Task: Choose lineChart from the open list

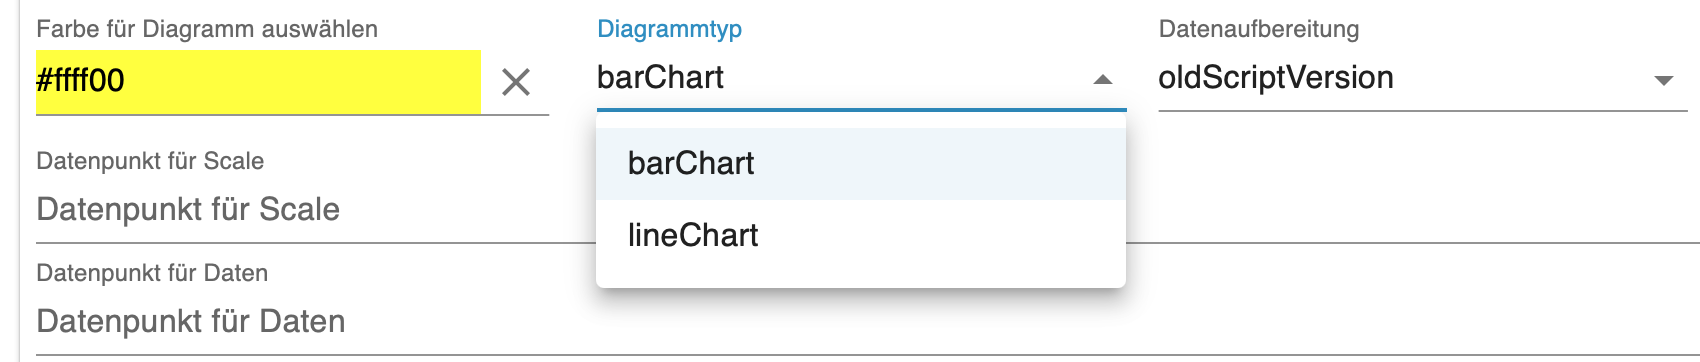Action: [x=861, y=235]
